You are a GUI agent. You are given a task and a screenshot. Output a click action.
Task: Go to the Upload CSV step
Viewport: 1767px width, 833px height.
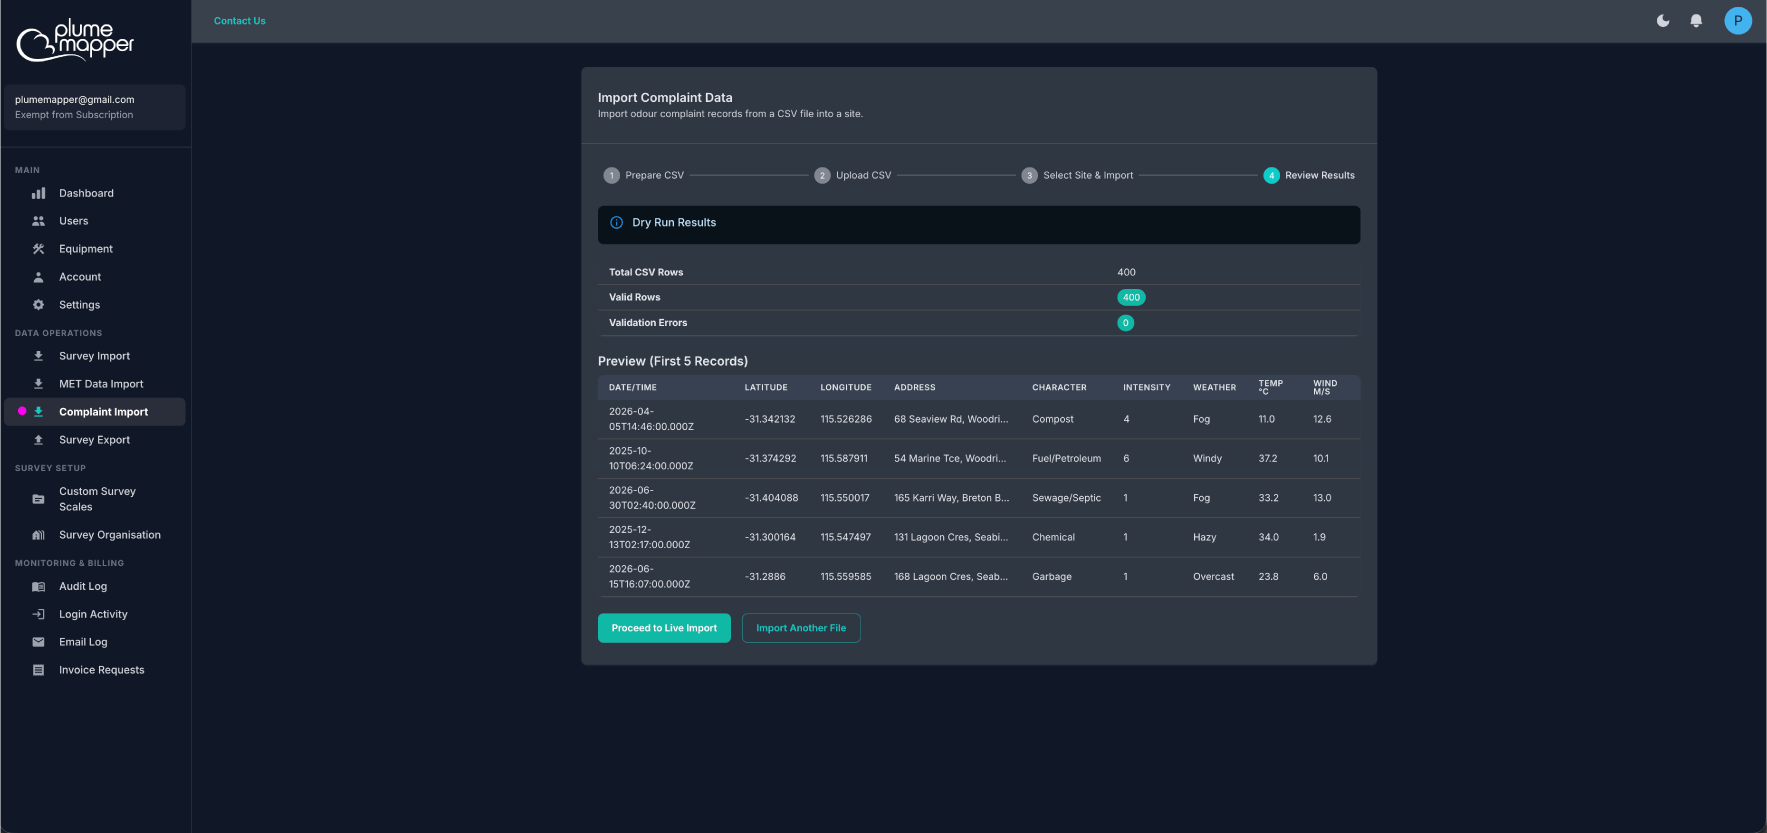point(853,175)
